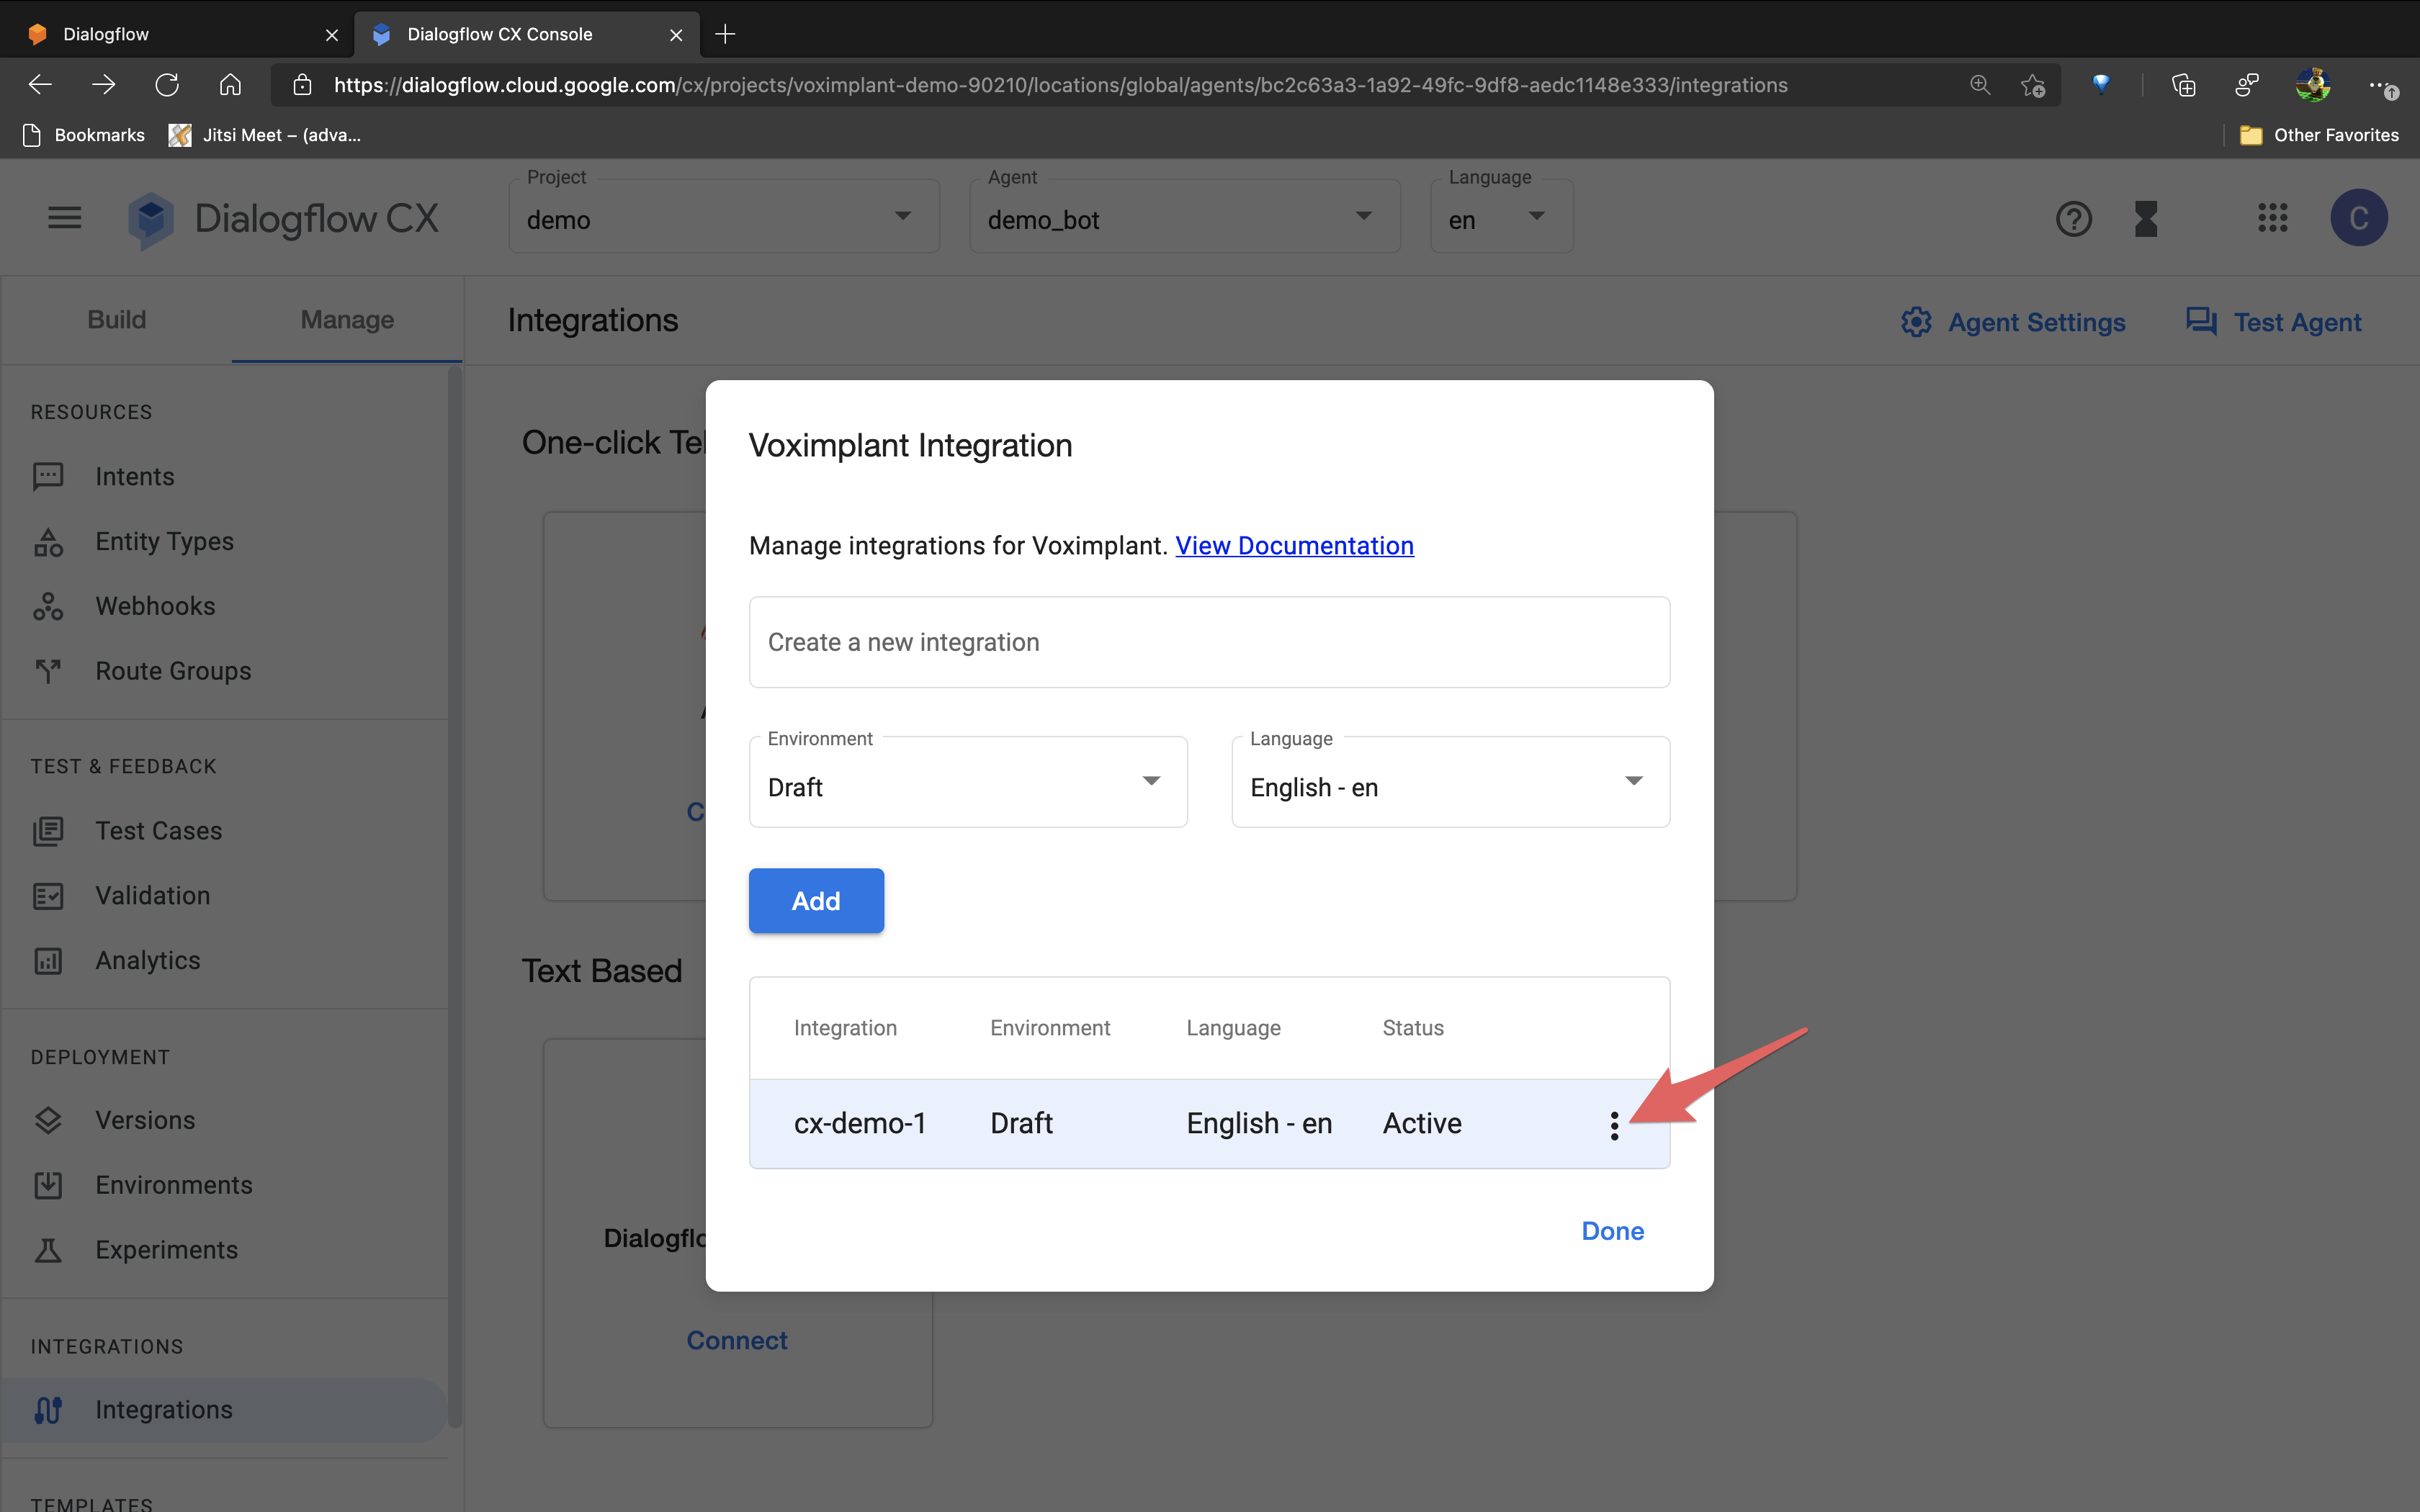This screenshot has width=2420, height=1512.
Task: Open the Test Agent panel
Action: click(2274, 322)
